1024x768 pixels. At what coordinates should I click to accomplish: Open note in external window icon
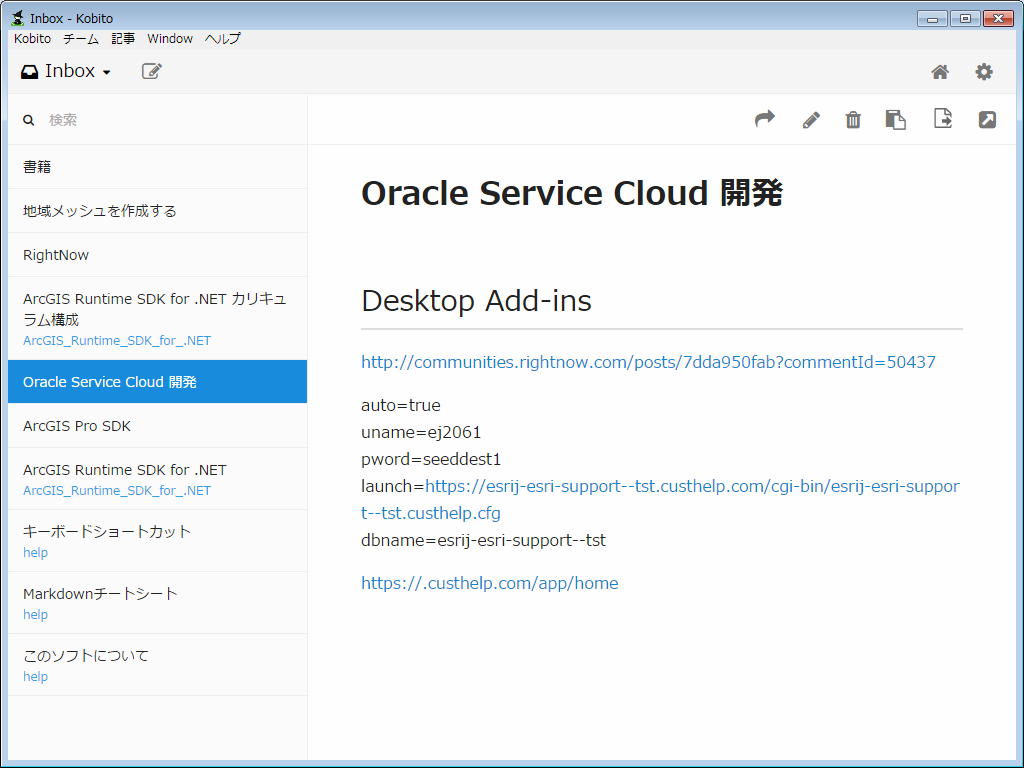(987, 120)
